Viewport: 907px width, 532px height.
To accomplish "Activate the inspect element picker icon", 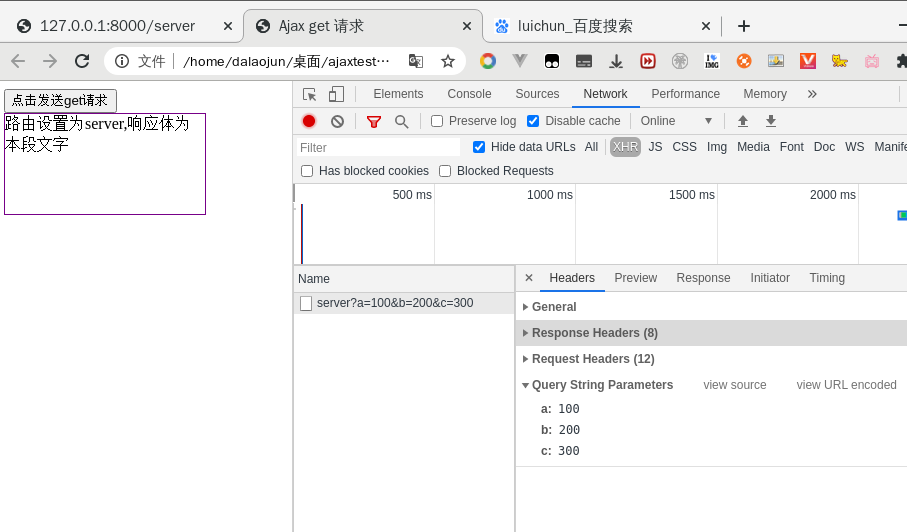I will [x=309, y=94].
